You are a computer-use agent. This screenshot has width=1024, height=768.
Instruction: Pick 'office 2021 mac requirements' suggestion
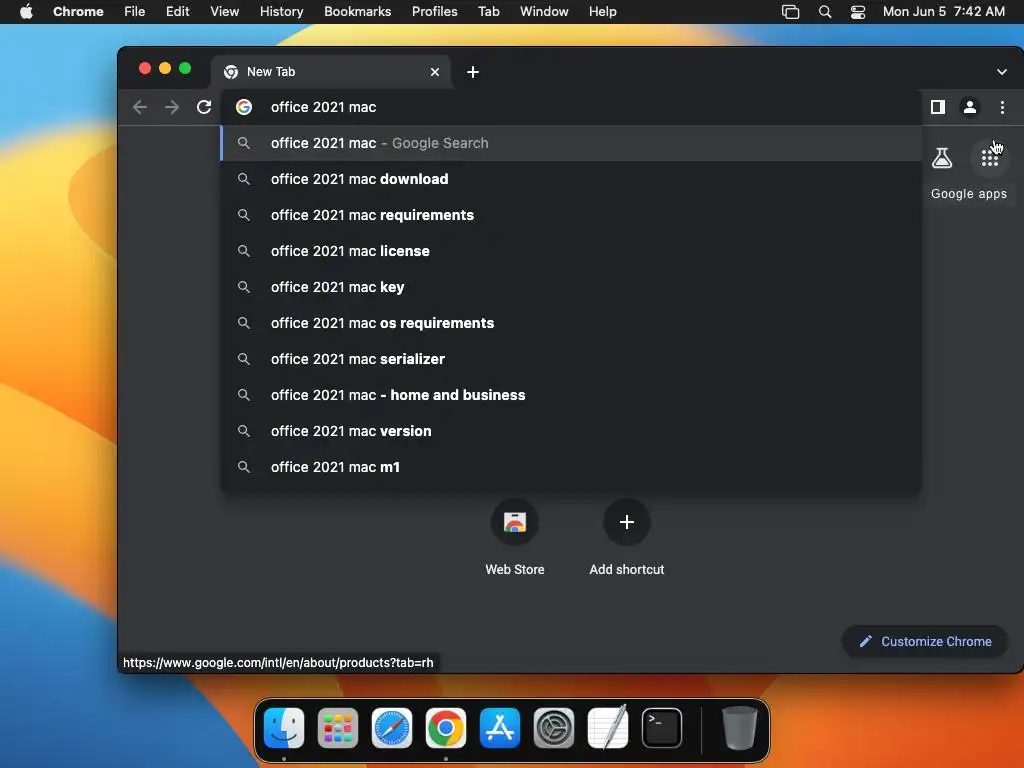(x=571, y=215)
